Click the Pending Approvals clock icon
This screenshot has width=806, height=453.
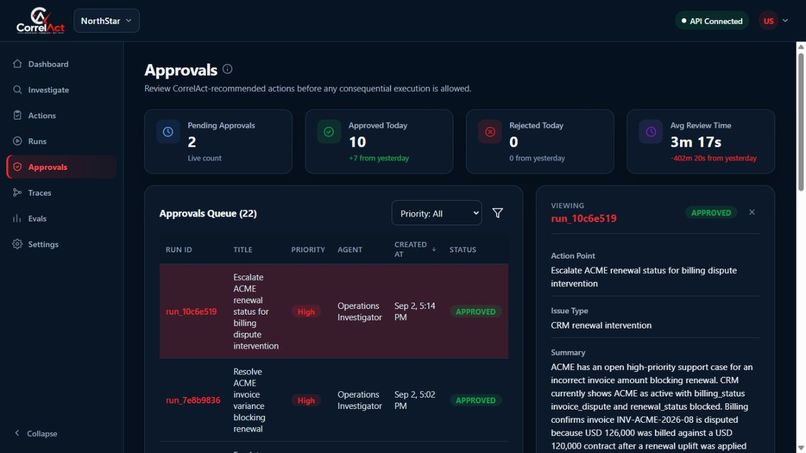pos(168,132)
